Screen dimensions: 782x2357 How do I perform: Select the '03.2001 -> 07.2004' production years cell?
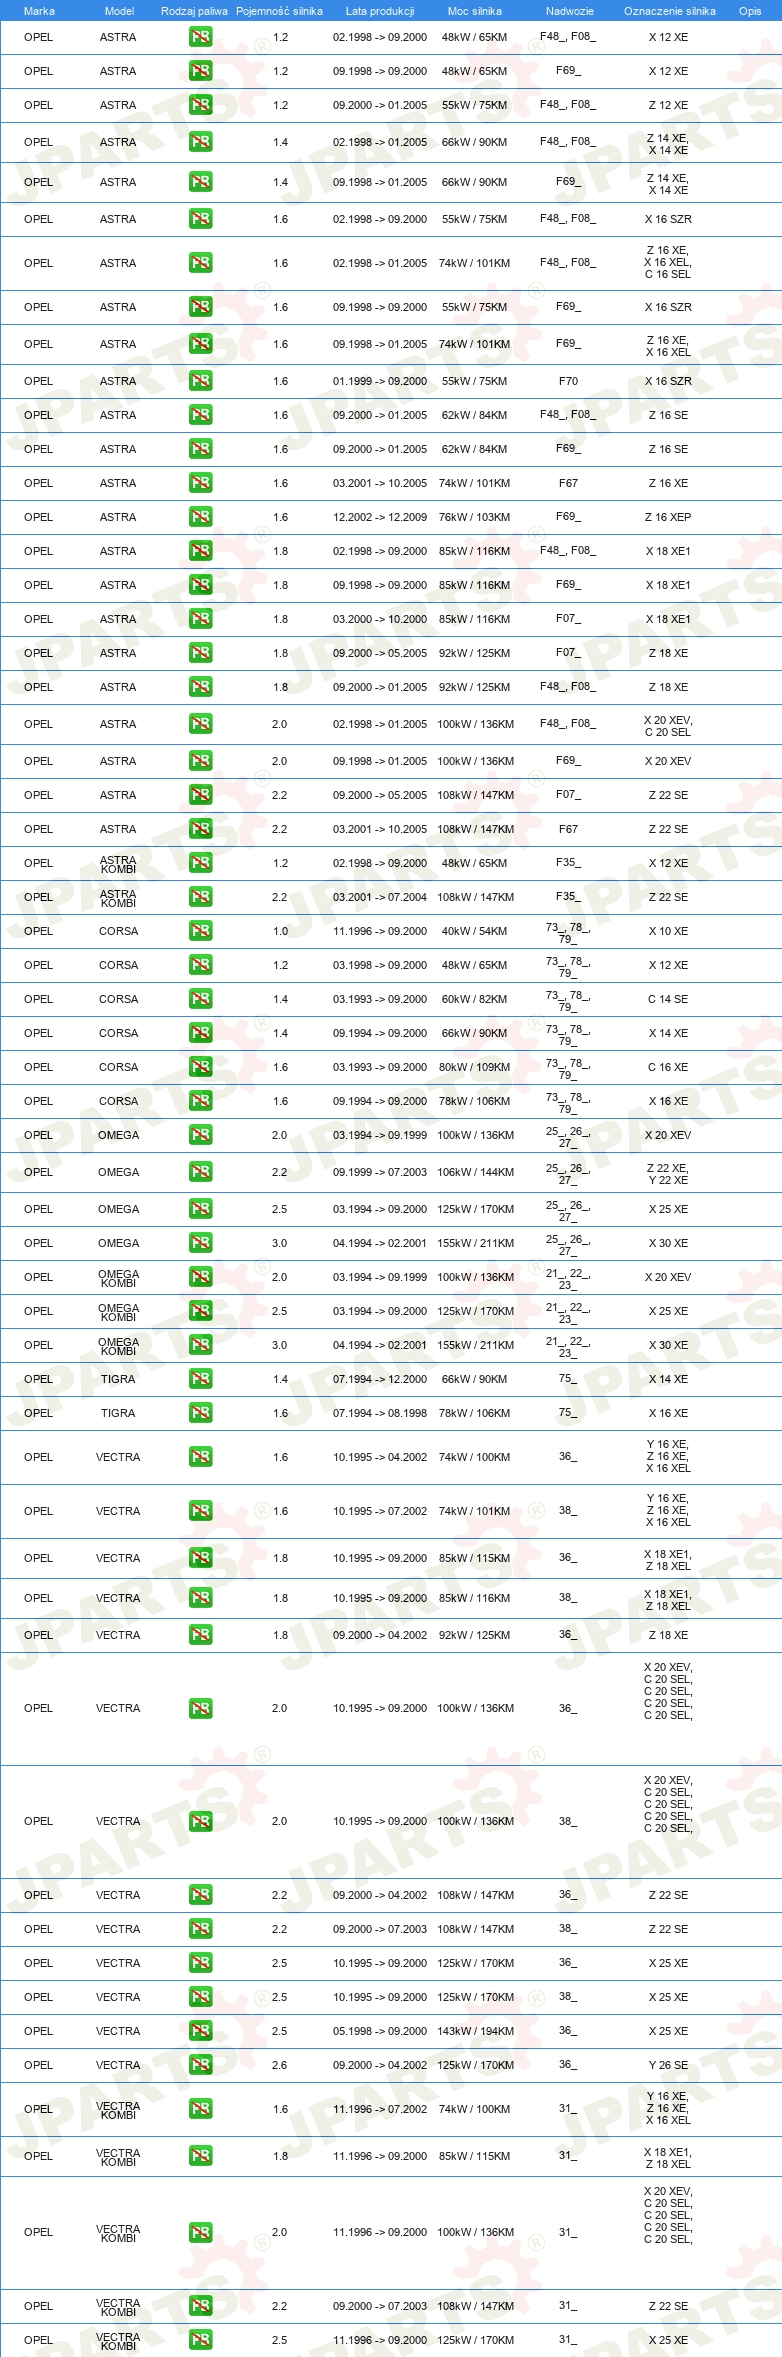point(380,897)
